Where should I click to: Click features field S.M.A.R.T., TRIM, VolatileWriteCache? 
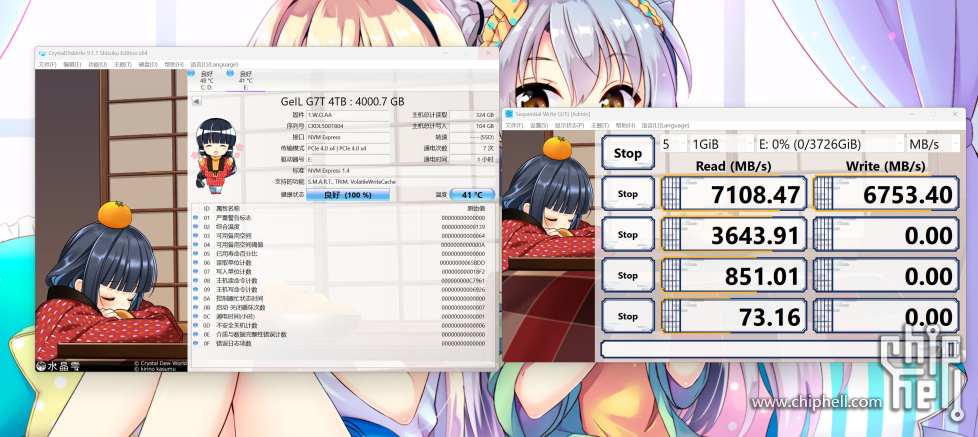point(400,181)
